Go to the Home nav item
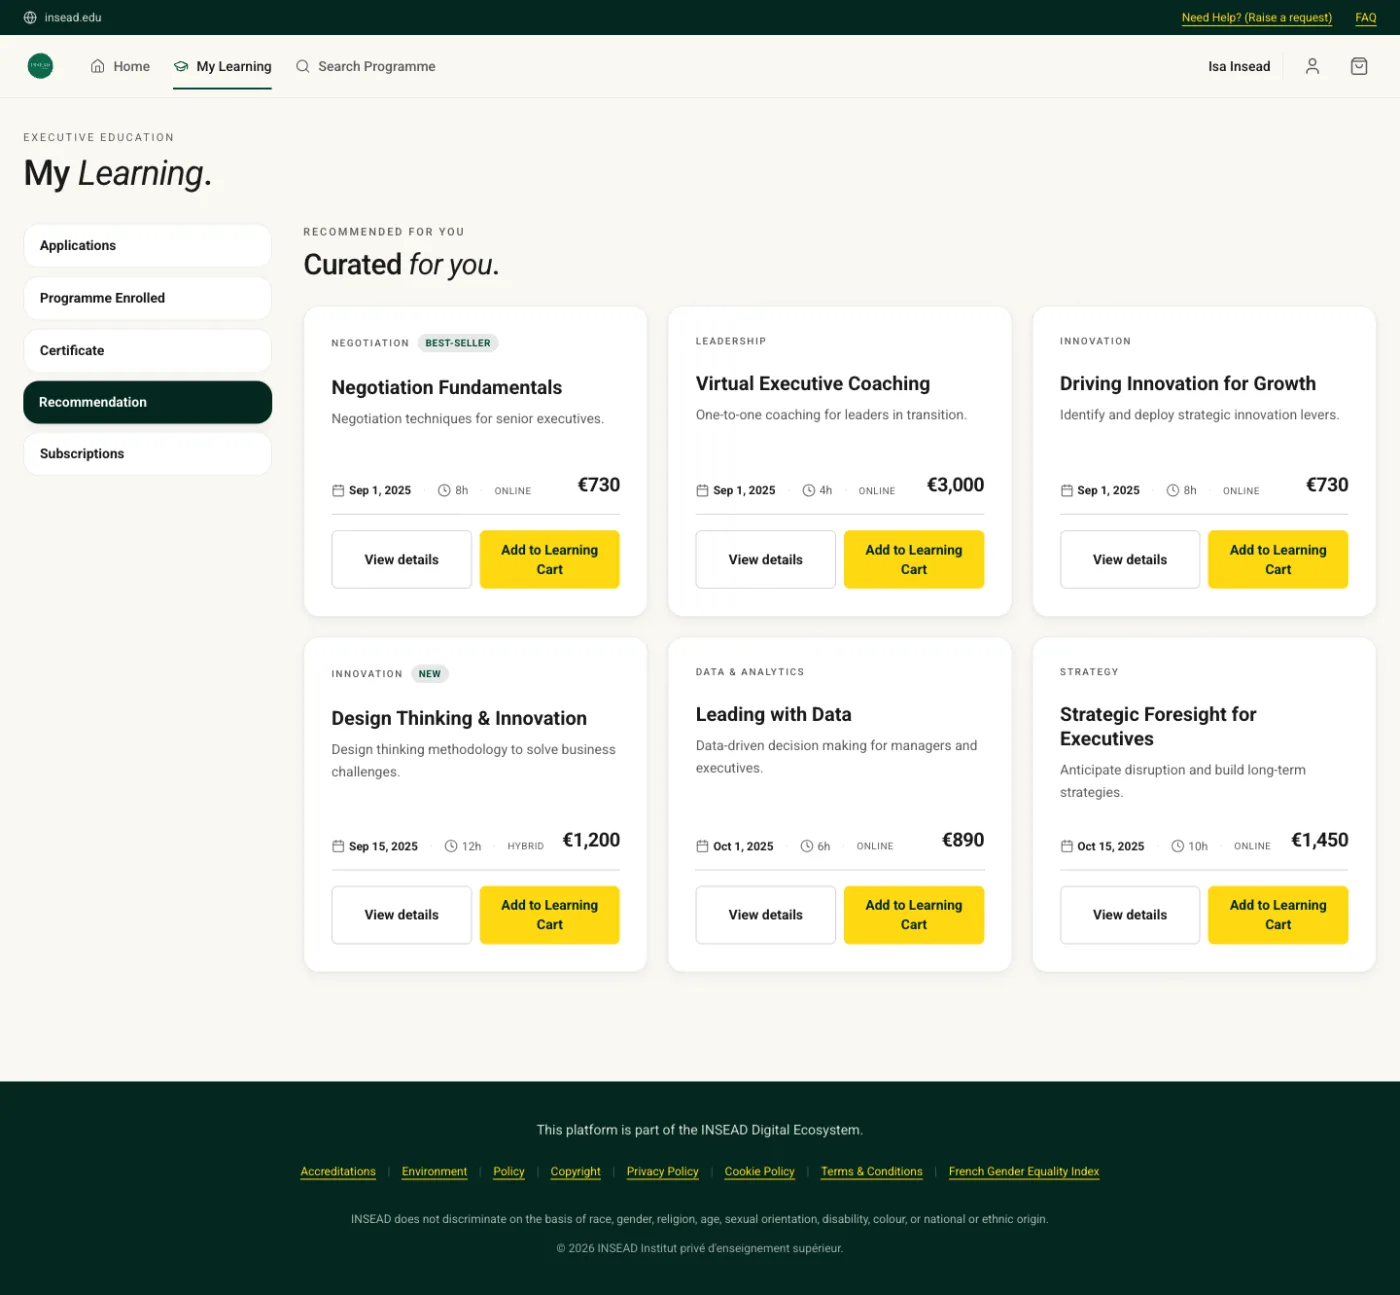Screen dimensions: 1400x1295 [120, 66]
